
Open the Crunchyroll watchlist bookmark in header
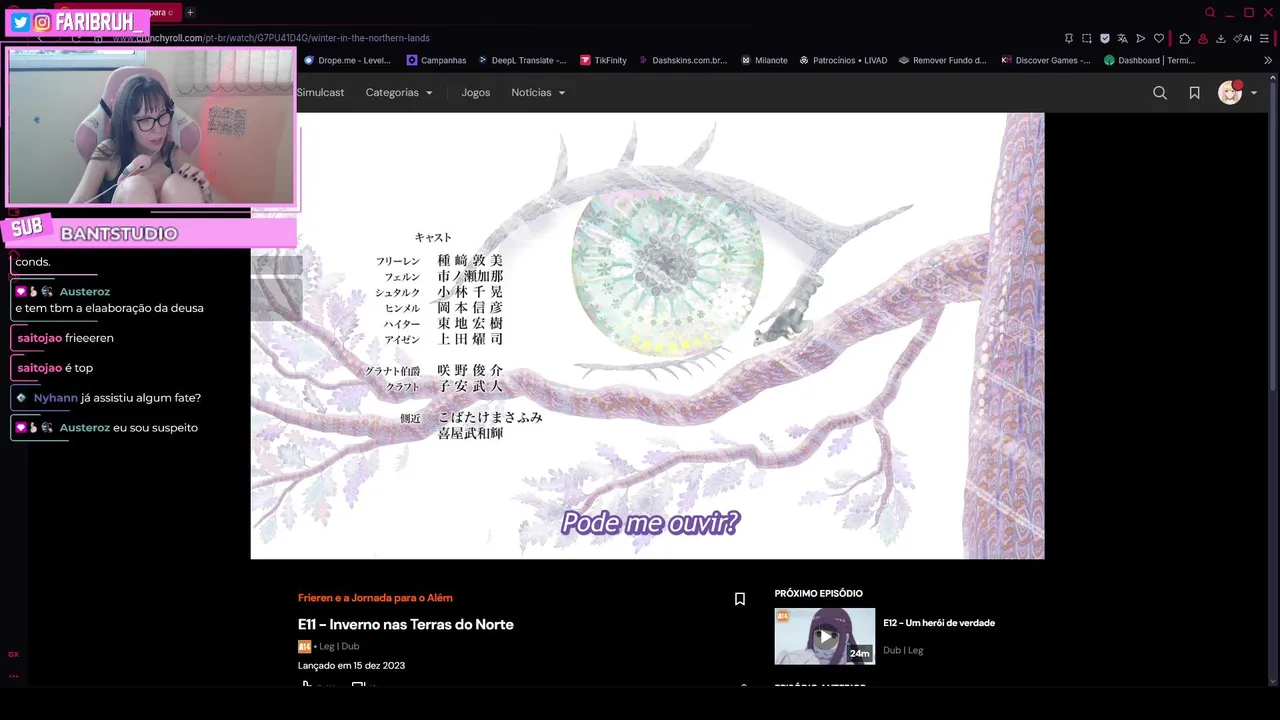[1194, 92]
